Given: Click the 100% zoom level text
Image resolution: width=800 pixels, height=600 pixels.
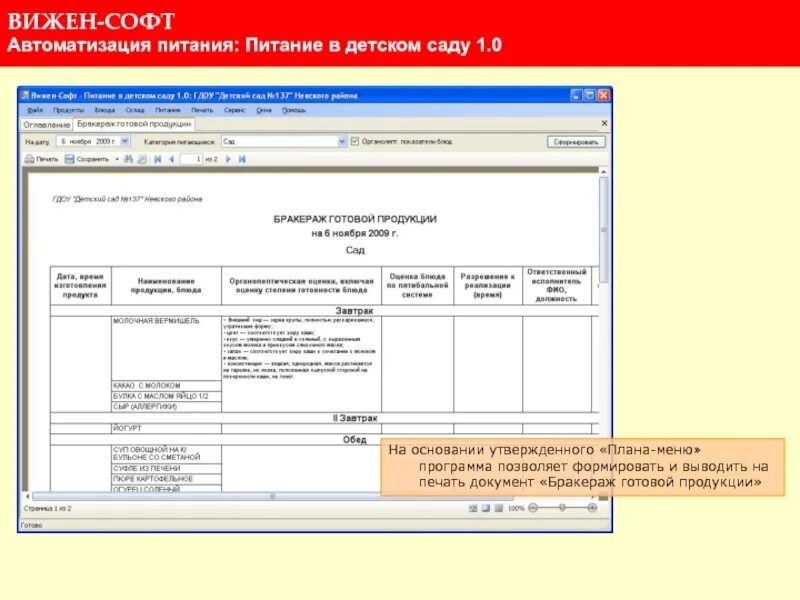Looking at the screenshot, I should pos(516,508).
